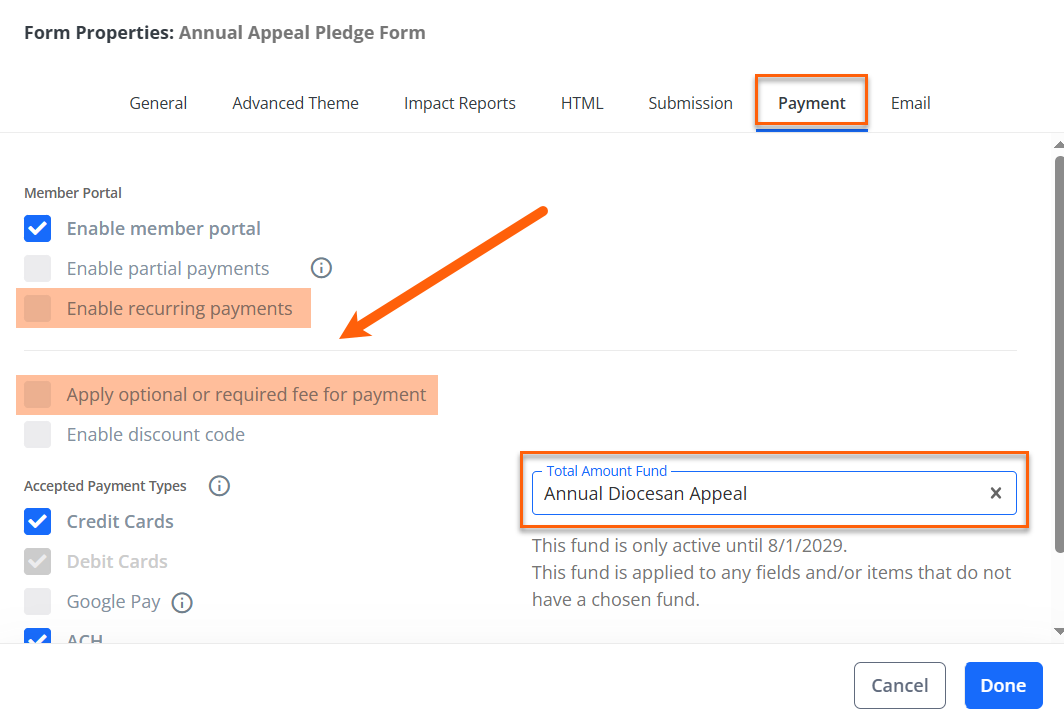Open the Advanced Theme tab

coord(295,103)
